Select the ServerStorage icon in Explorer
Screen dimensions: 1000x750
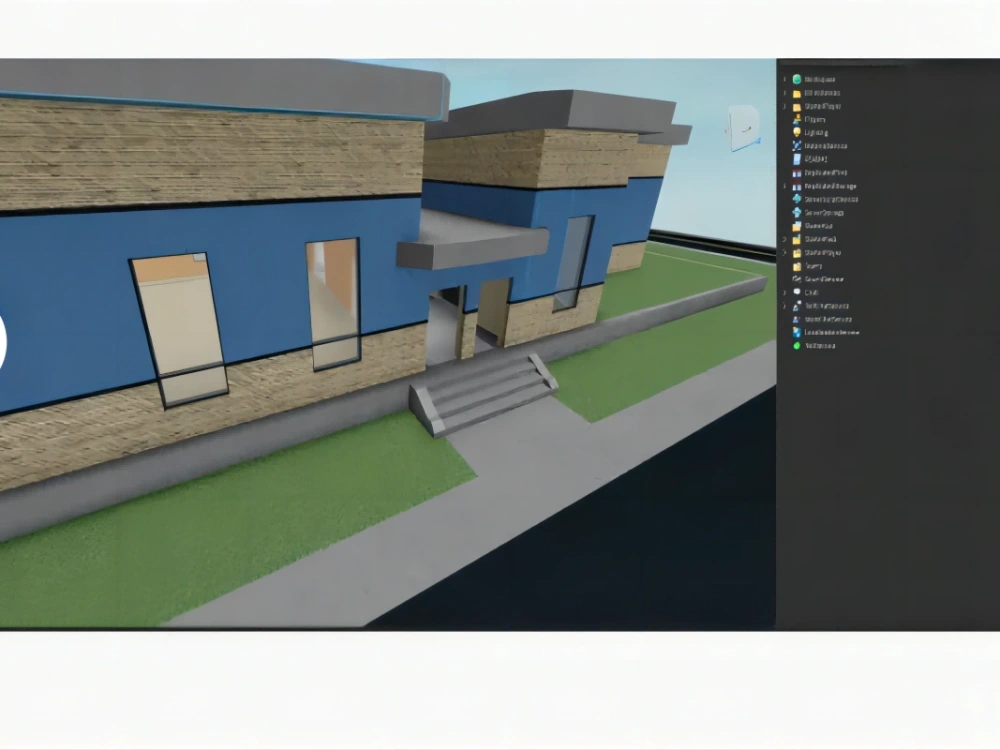point(796,212)
